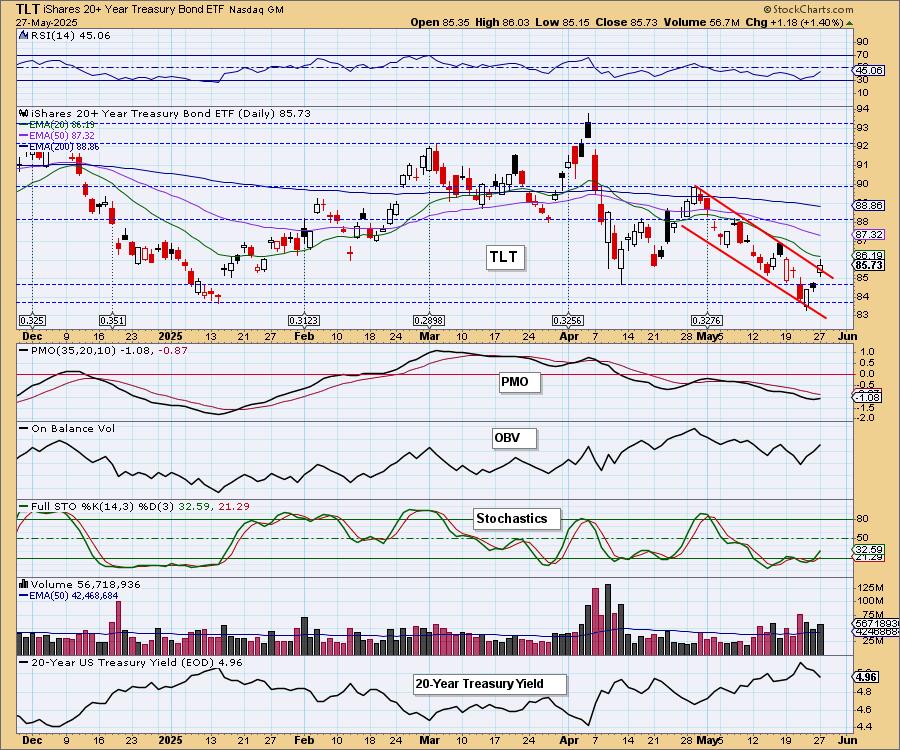Image resolution: width=900 pixels, height=750 pixels.
Task: Click the Jun label on the bottom date axis
Action: coord(848,740)
